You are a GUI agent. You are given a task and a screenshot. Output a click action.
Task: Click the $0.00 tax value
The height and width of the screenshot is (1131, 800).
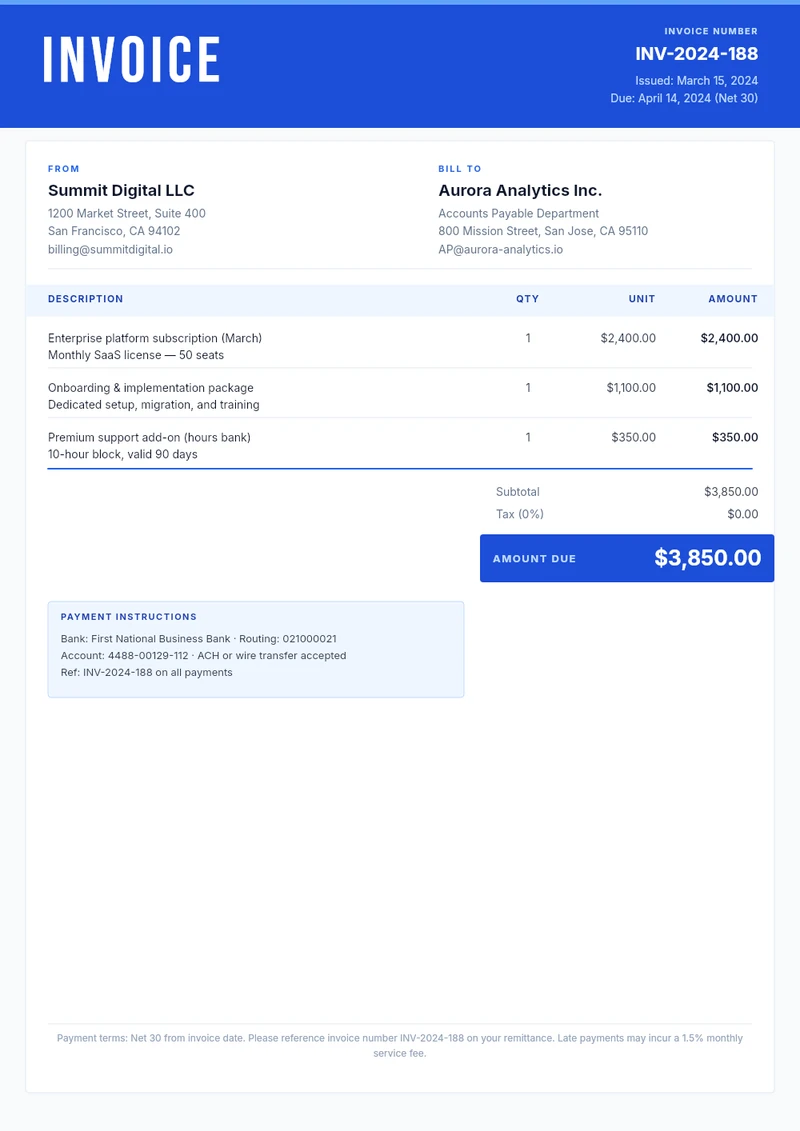coord(742,514)
